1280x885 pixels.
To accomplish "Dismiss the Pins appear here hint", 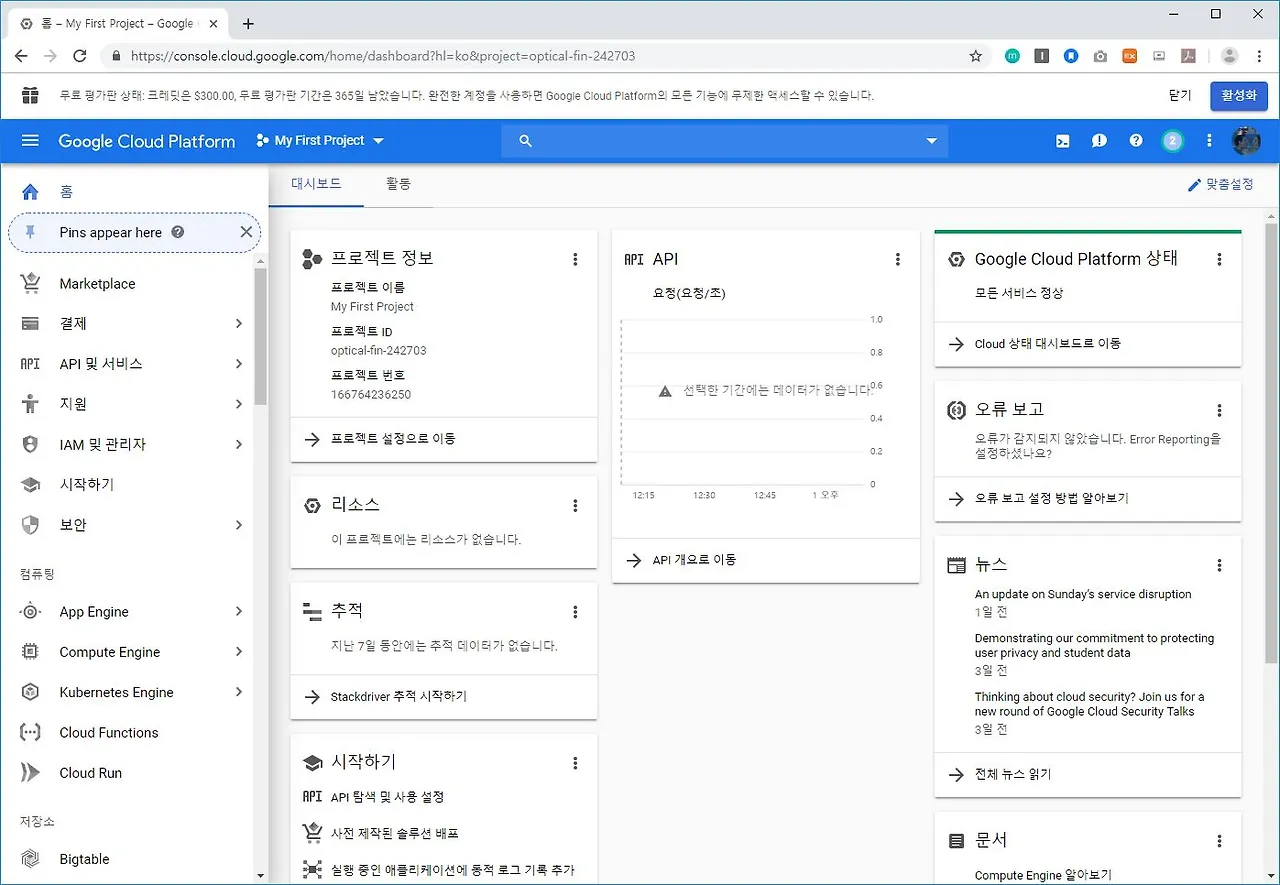I will [x=246, y=232].
